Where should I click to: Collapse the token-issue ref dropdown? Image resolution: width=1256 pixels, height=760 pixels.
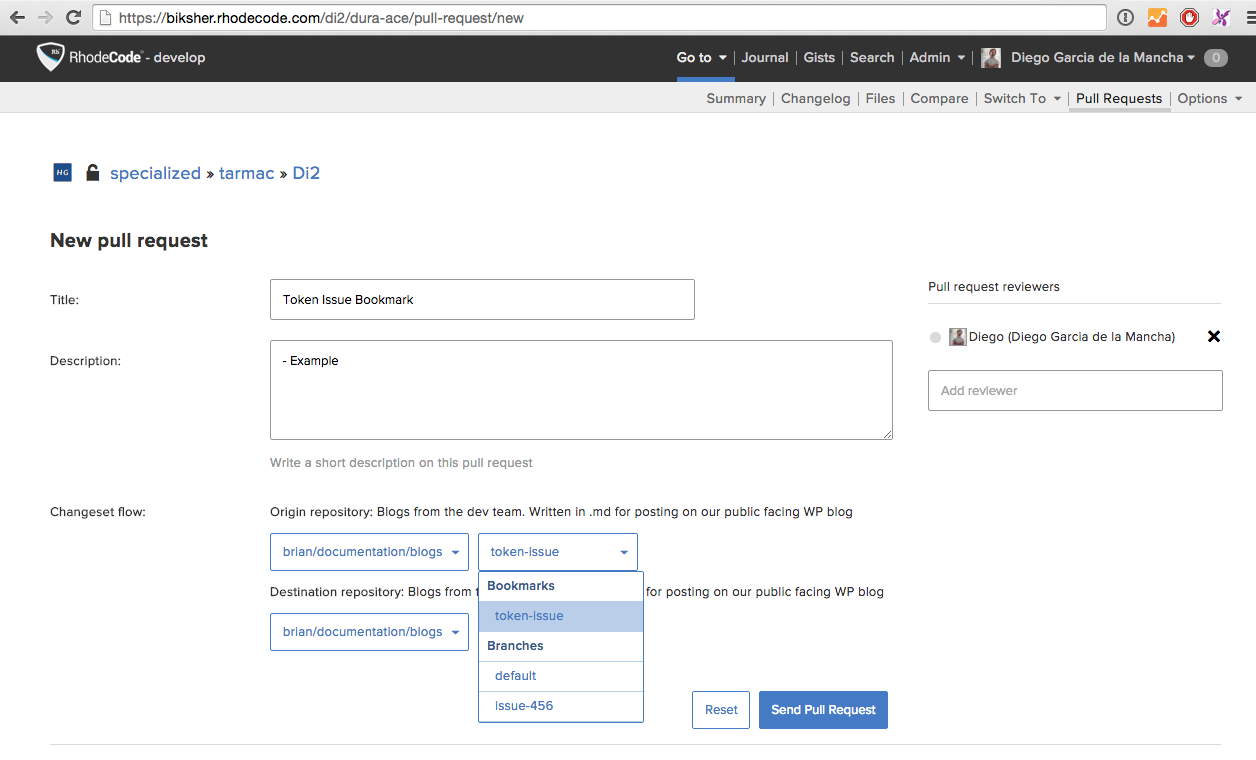point(557,552)
